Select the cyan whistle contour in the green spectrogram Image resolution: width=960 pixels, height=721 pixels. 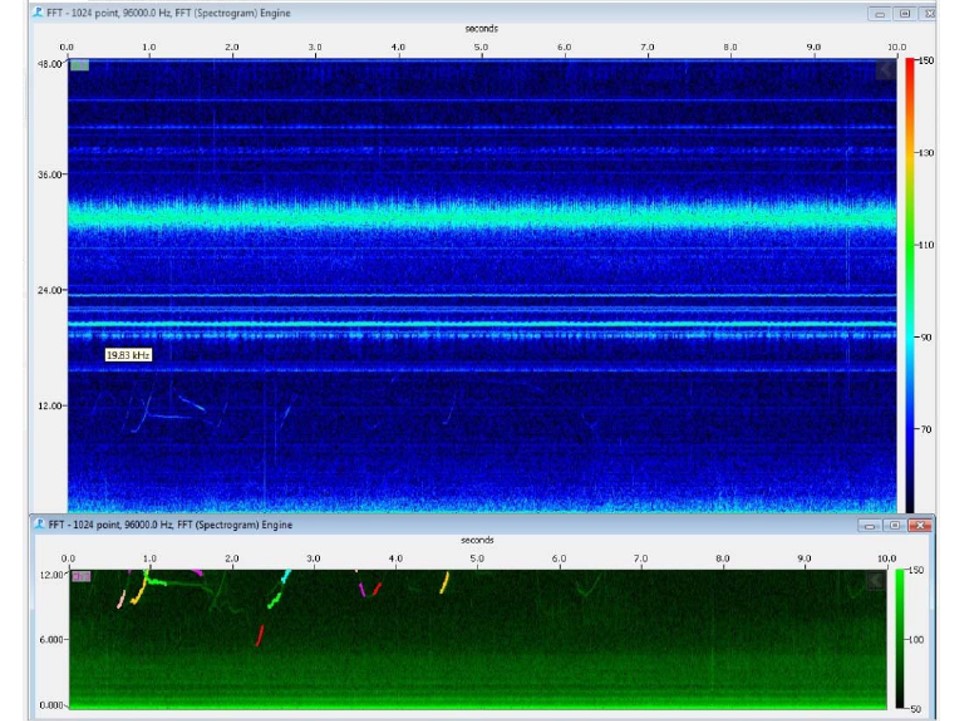287,576
